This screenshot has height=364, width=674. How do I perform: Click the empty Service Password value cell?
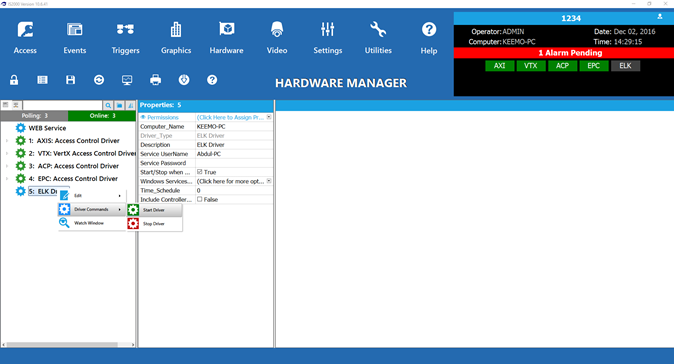(x=234, y=163)
